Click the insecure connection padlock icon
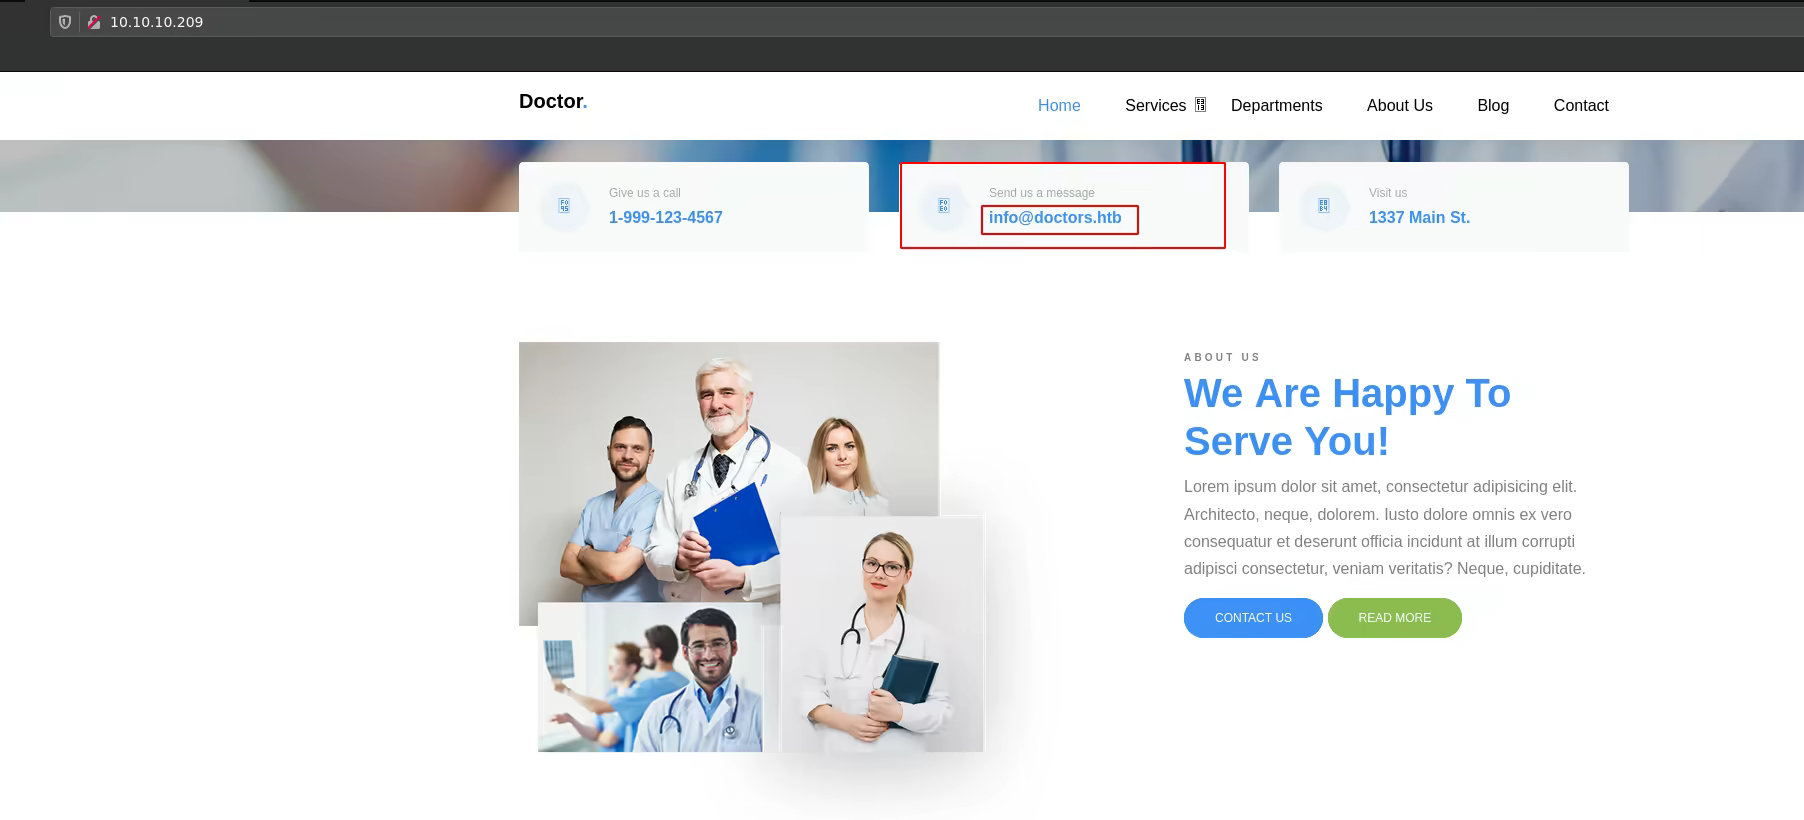 pyautogui.click(x=93, y=22)
